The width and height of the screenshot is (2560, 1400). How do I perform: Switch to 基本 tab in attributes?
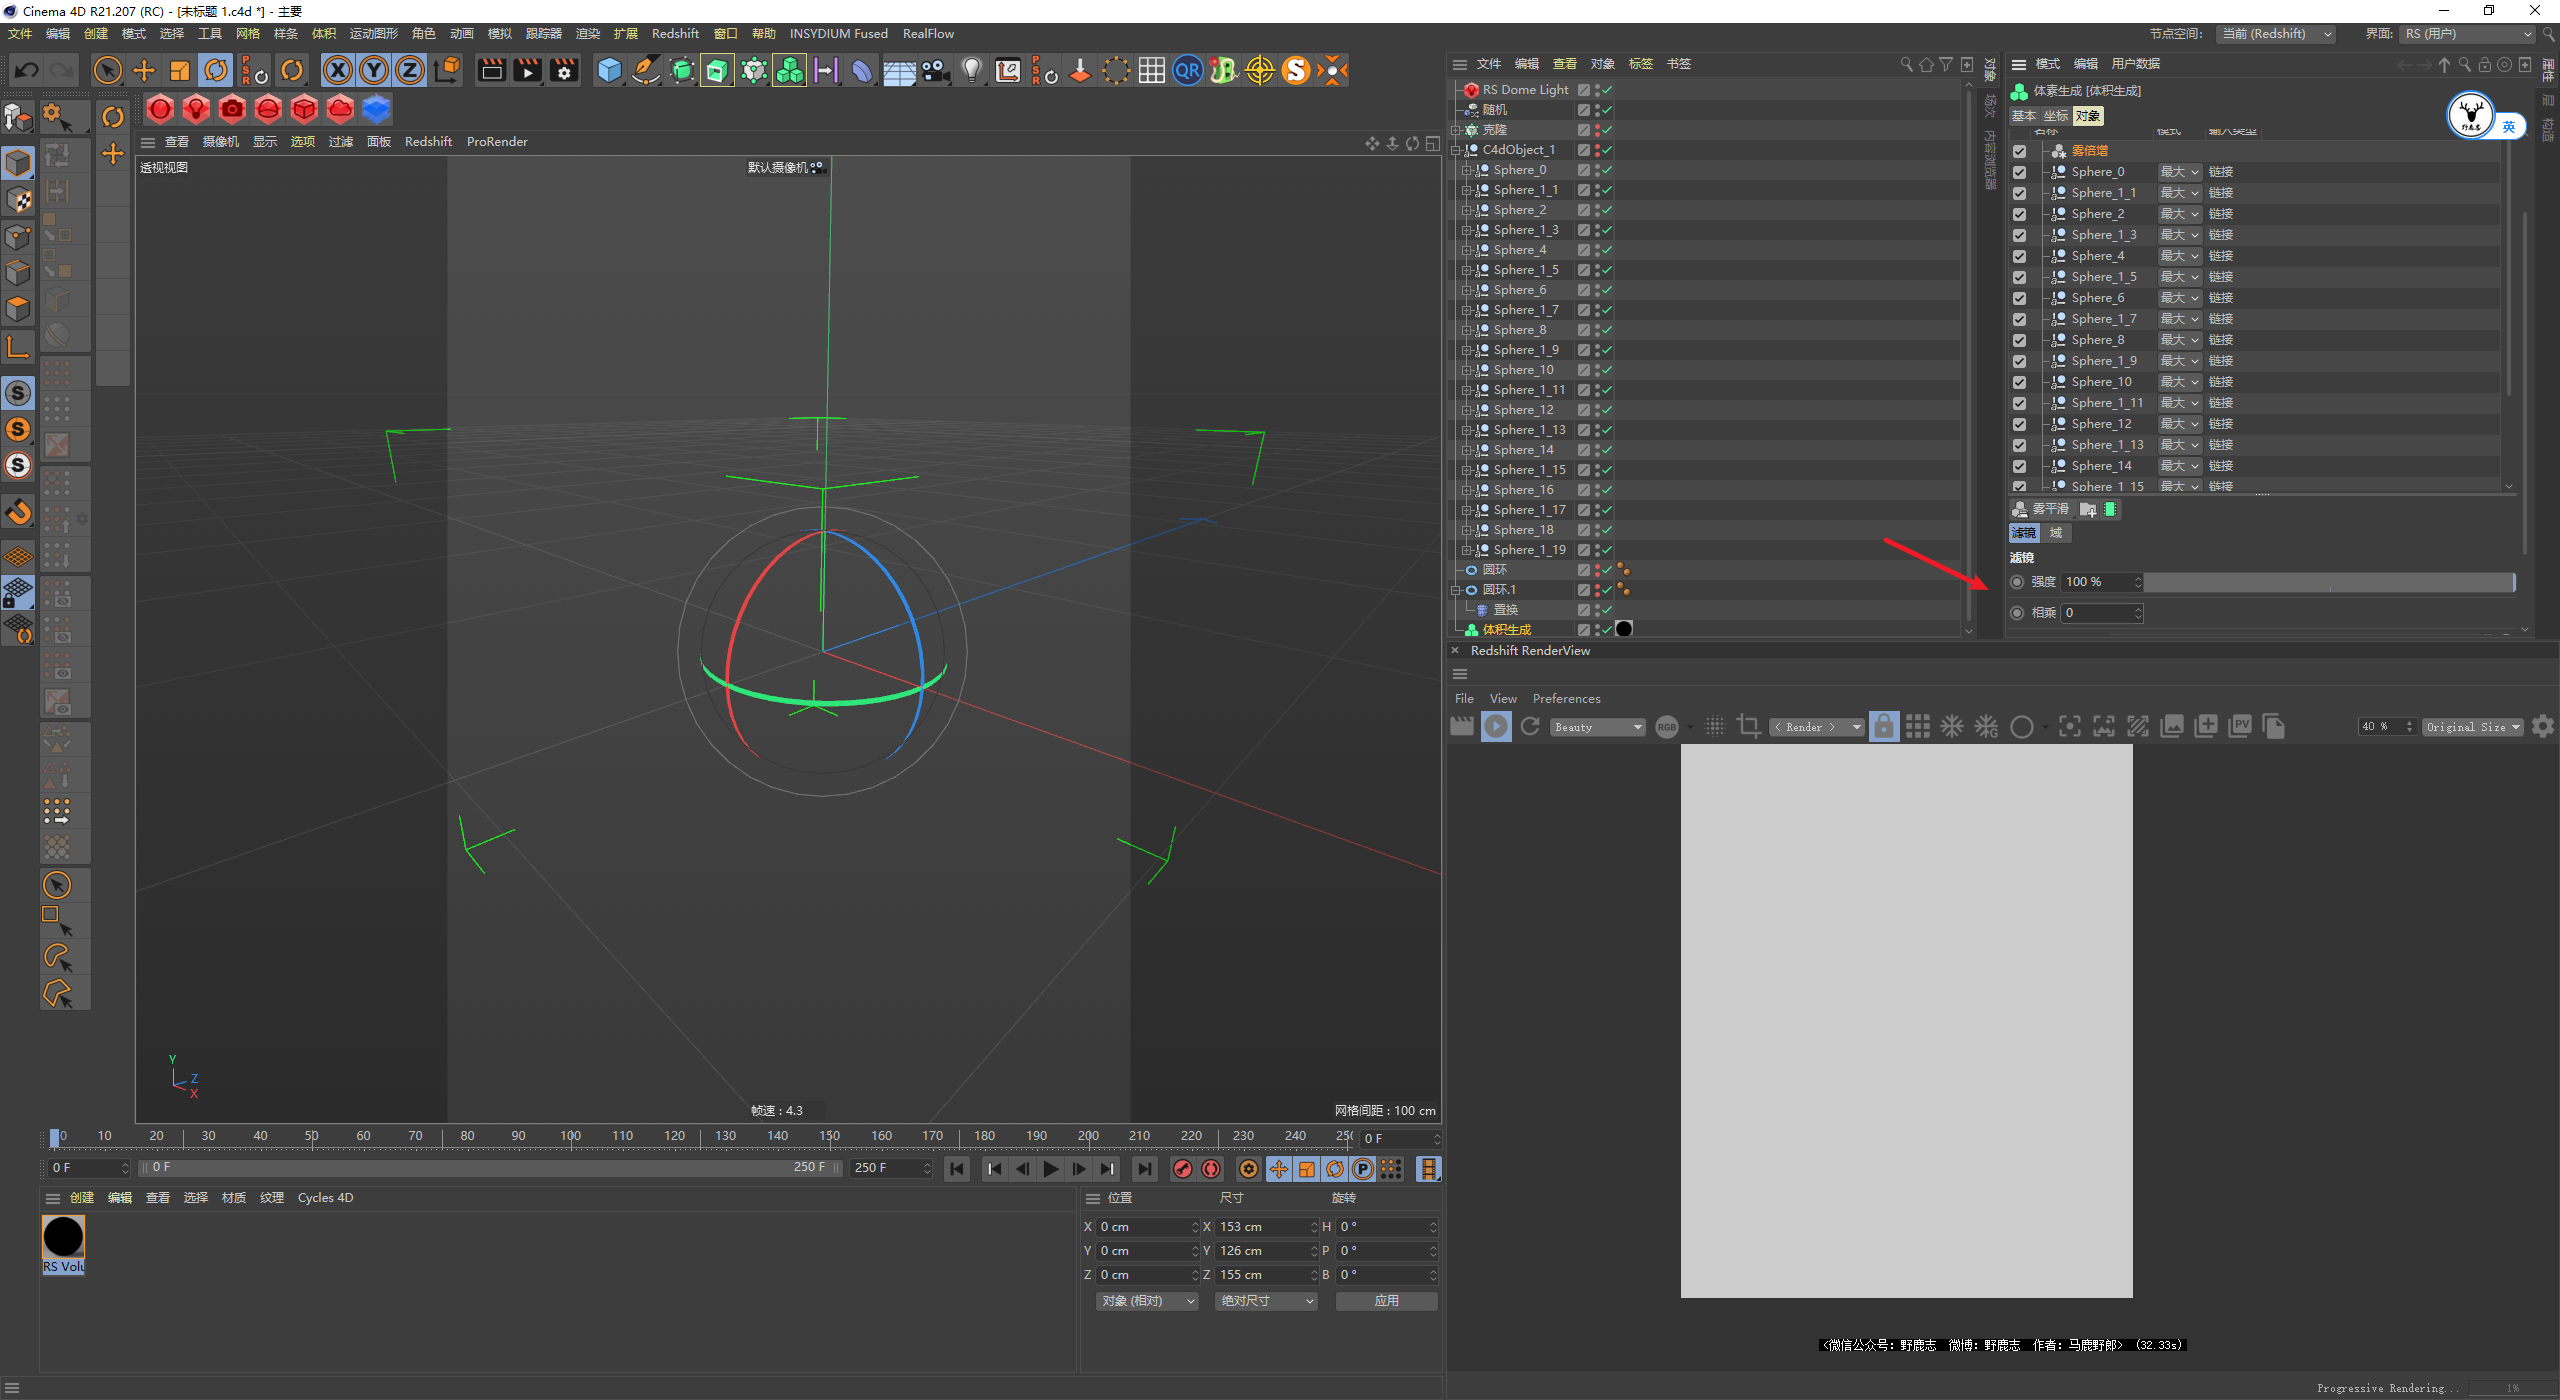(x=2024, y=116)
